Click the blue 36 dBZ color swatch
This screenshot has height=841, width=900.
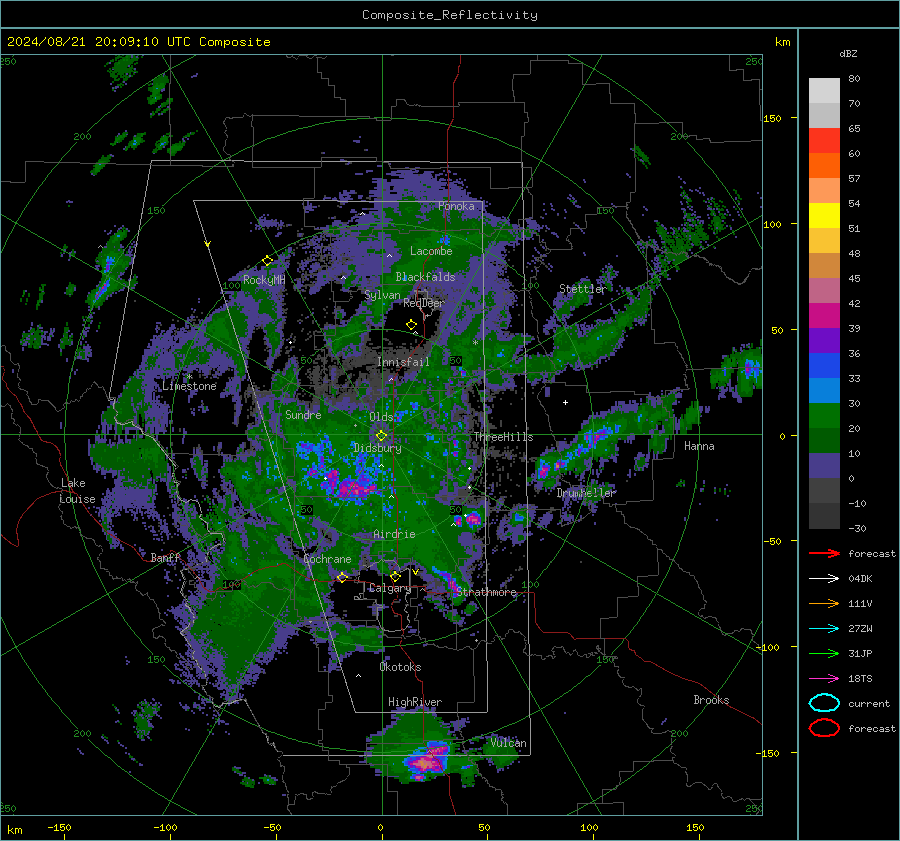pos(824,366)
